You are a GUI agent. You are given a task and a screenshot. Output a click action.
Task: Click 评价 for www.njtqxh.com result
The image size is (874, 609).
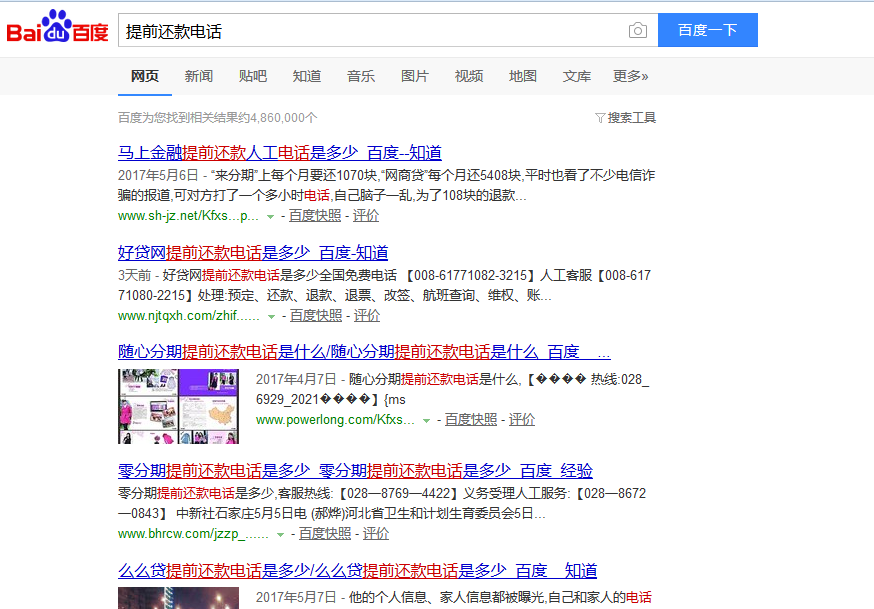[x=367, y=315]
